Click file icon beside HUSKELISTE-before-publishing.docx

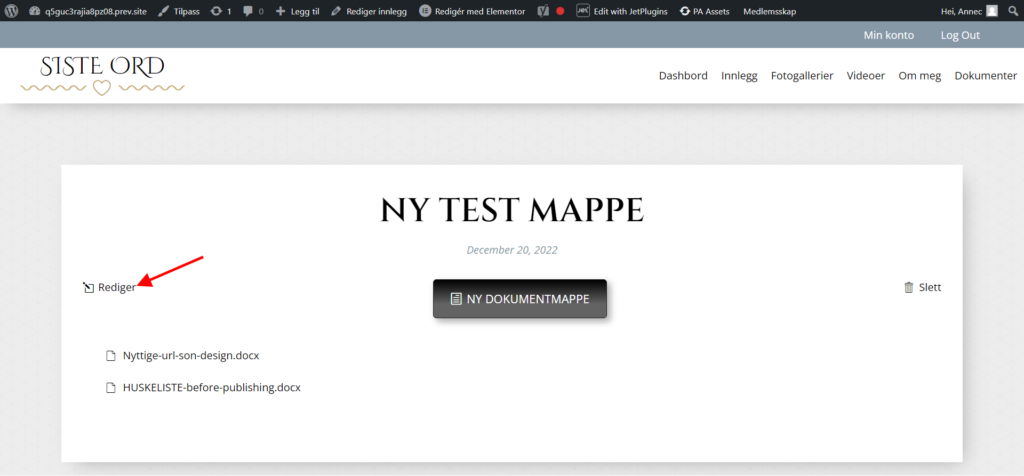[111, 388]
